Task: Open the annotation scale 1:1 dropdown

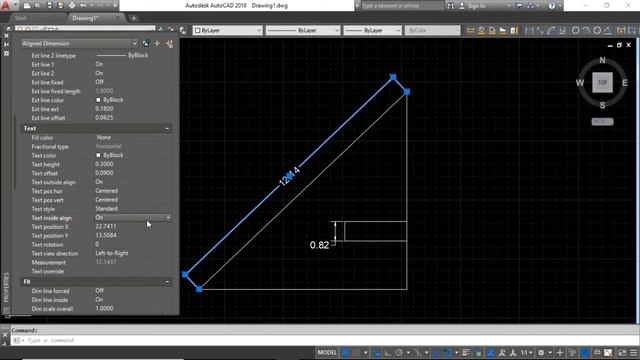Action: coord(526,353)
